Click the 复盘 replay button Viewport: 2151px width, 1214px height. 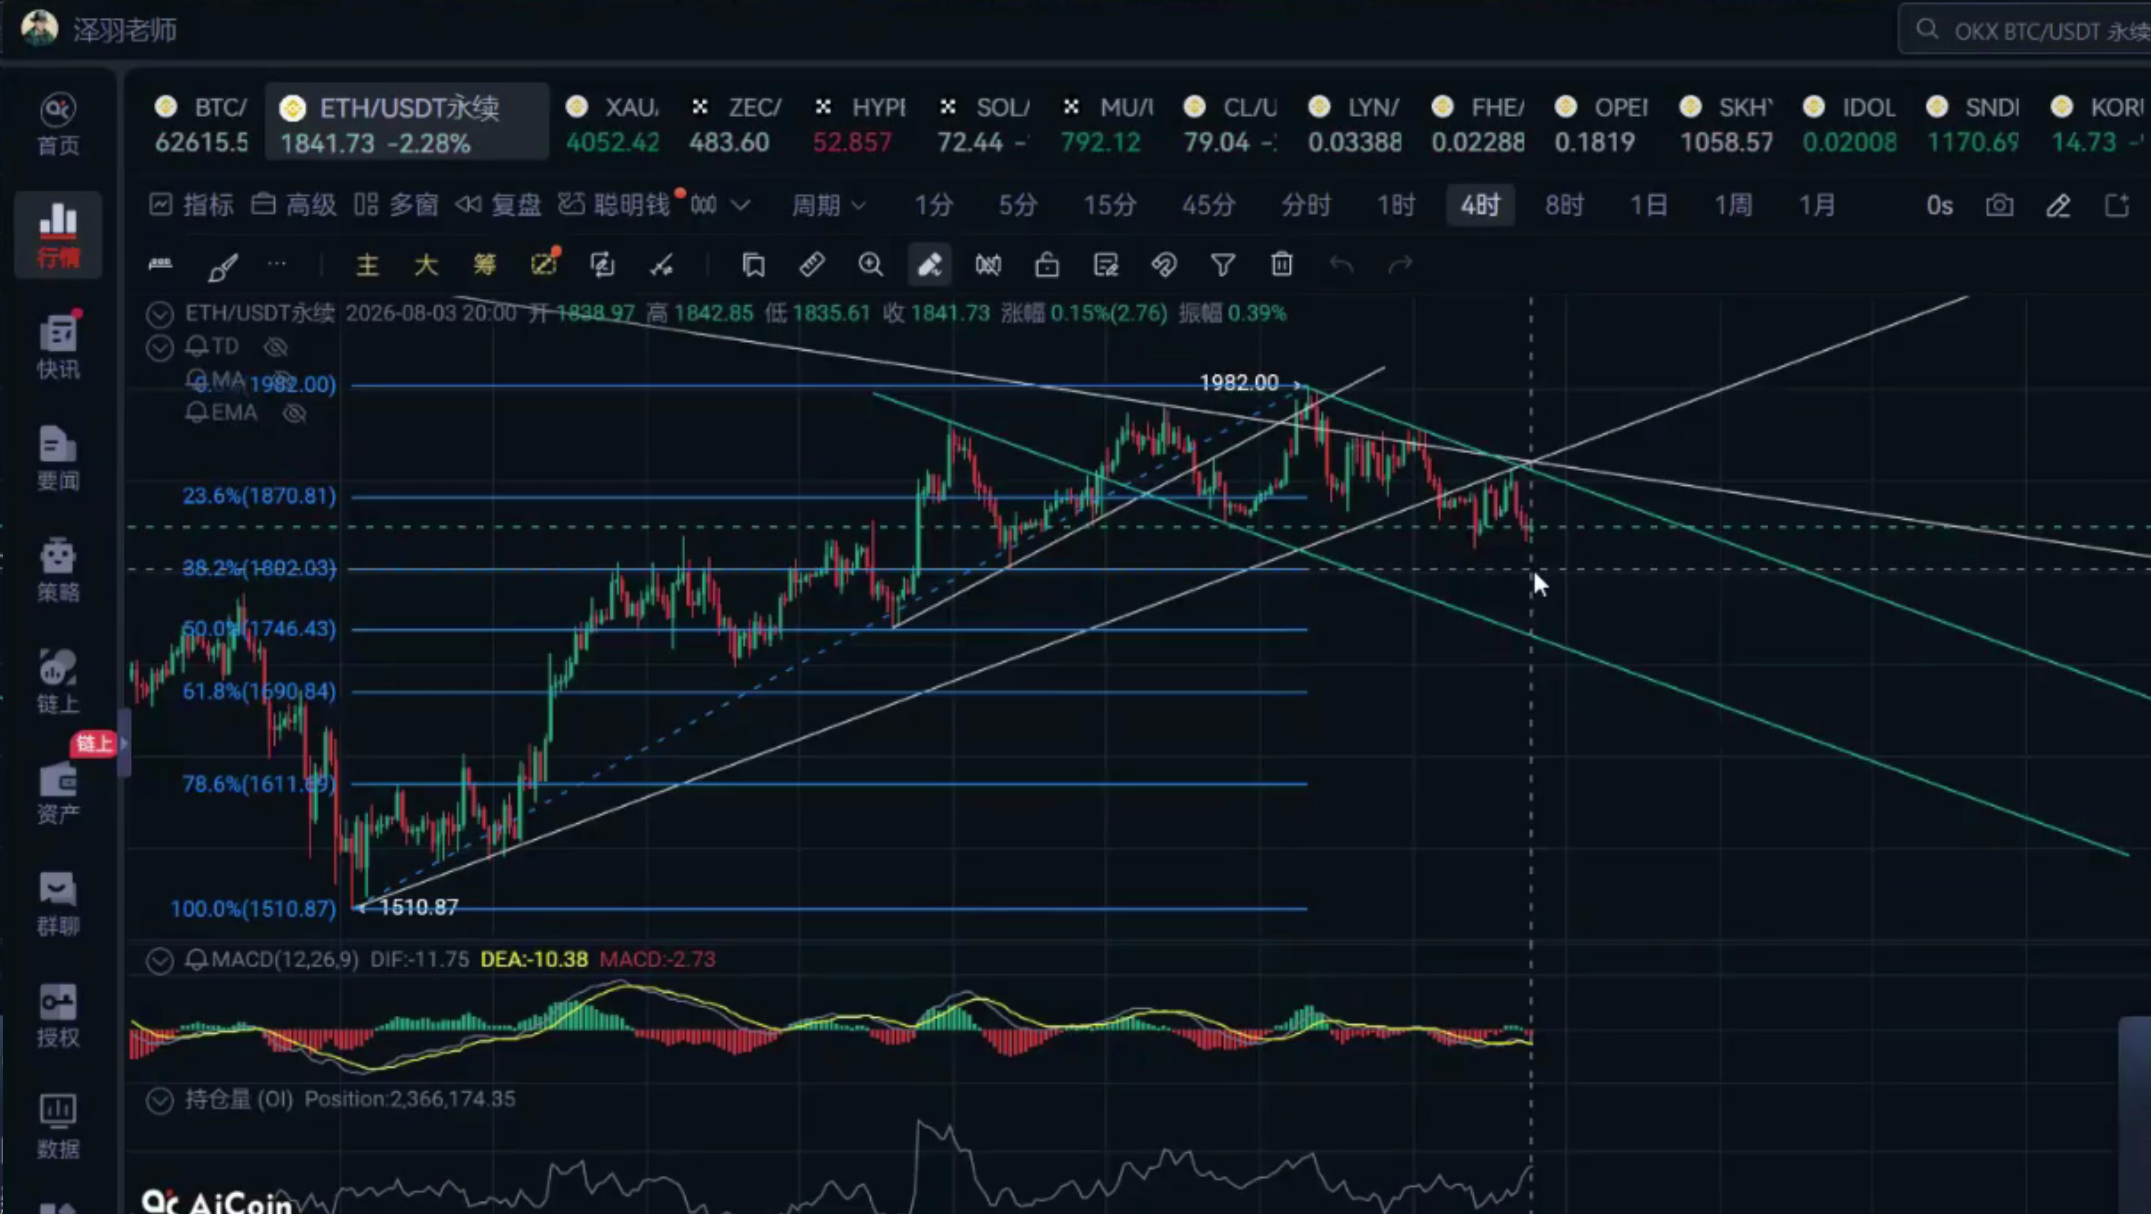(x=498, y=205)
